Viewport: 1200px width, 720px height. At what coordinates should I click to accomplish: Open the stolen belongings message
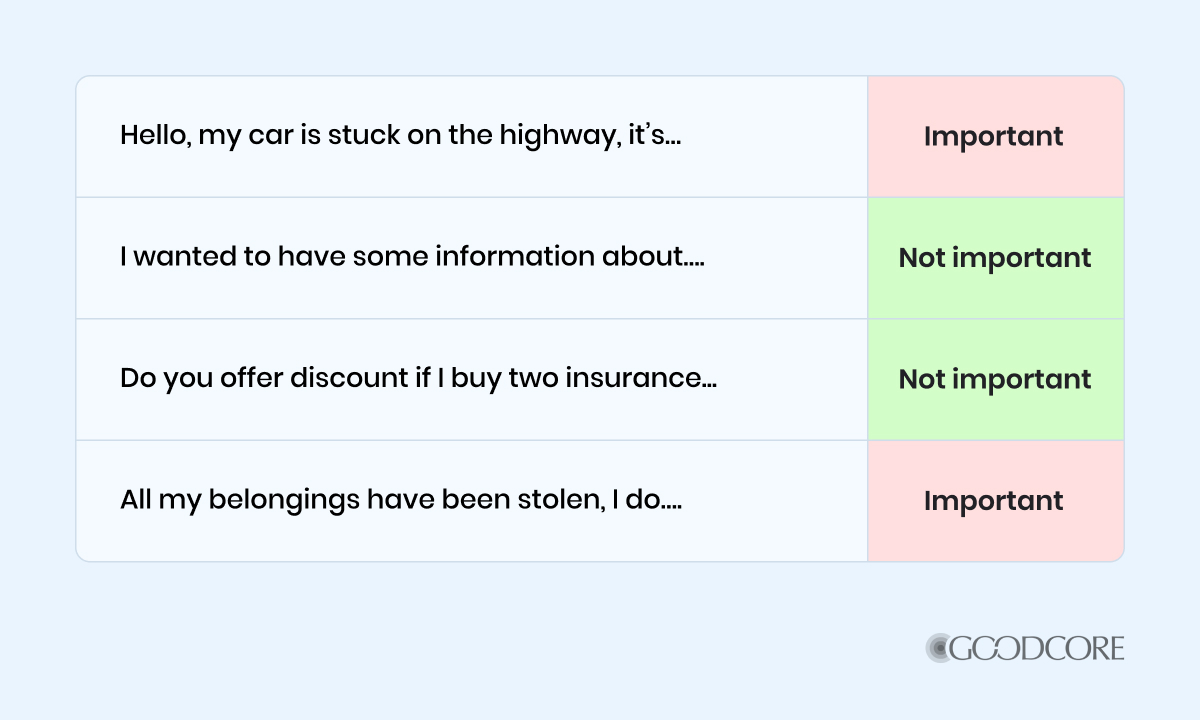click(401, 500)
